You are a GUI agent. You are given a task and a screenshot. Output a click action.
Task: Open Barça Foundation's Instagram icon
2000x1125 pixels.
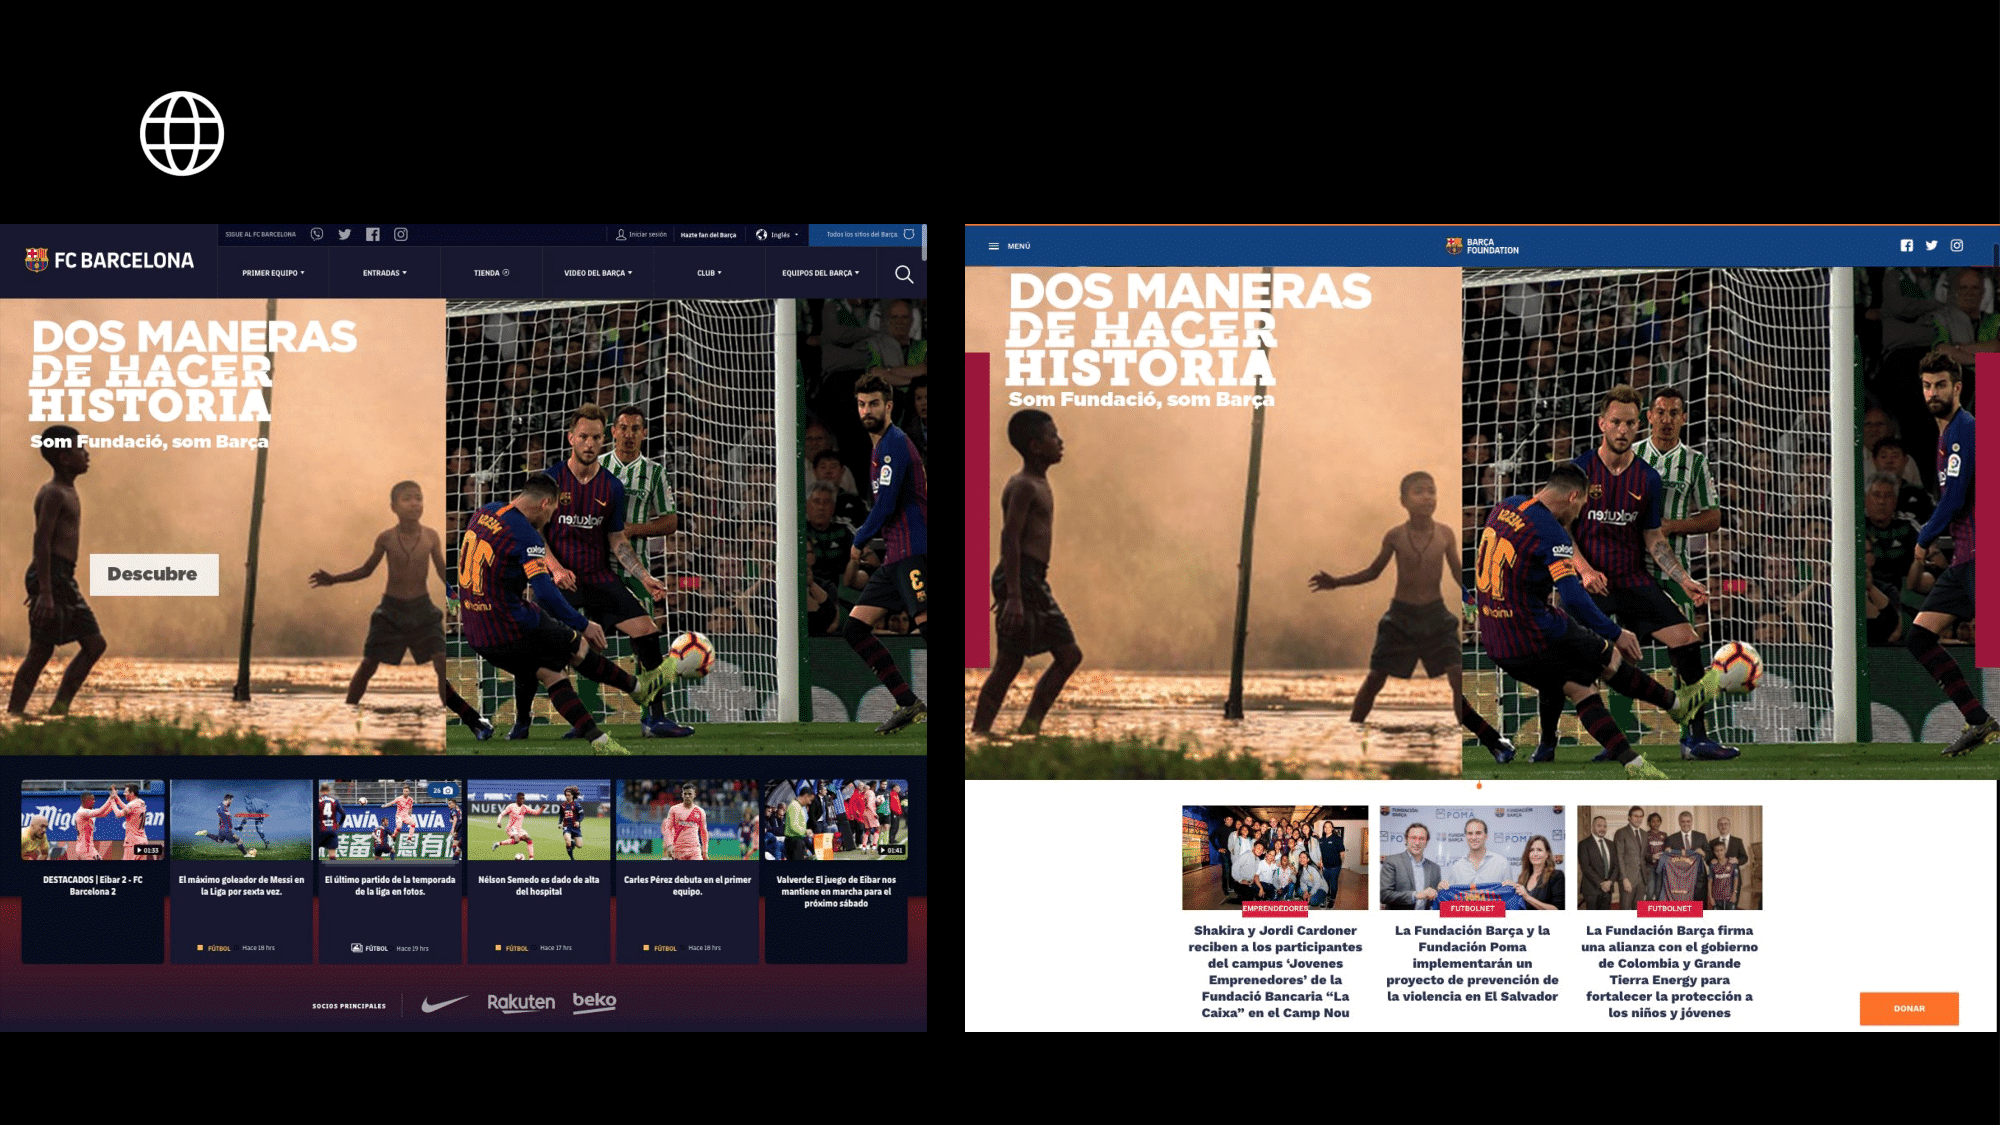pos(1957,245)
